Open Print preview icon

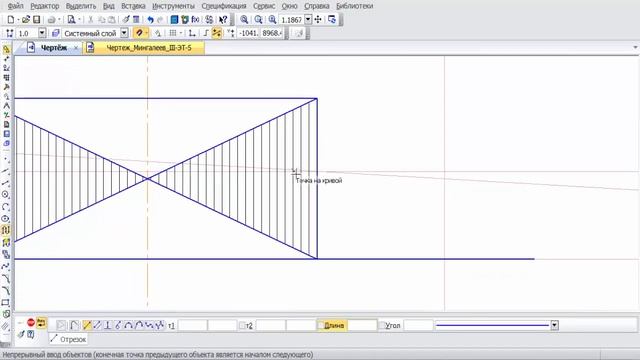click(71, 19)
